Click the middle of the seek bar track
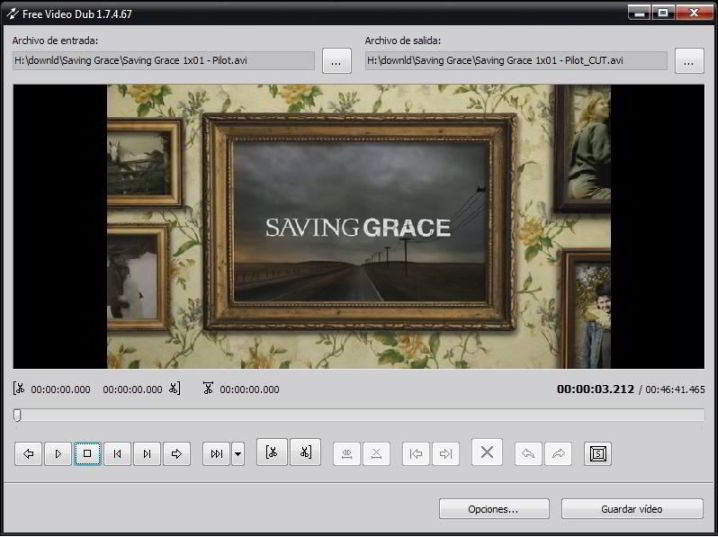The image size is (718, 537). point(359,415)
